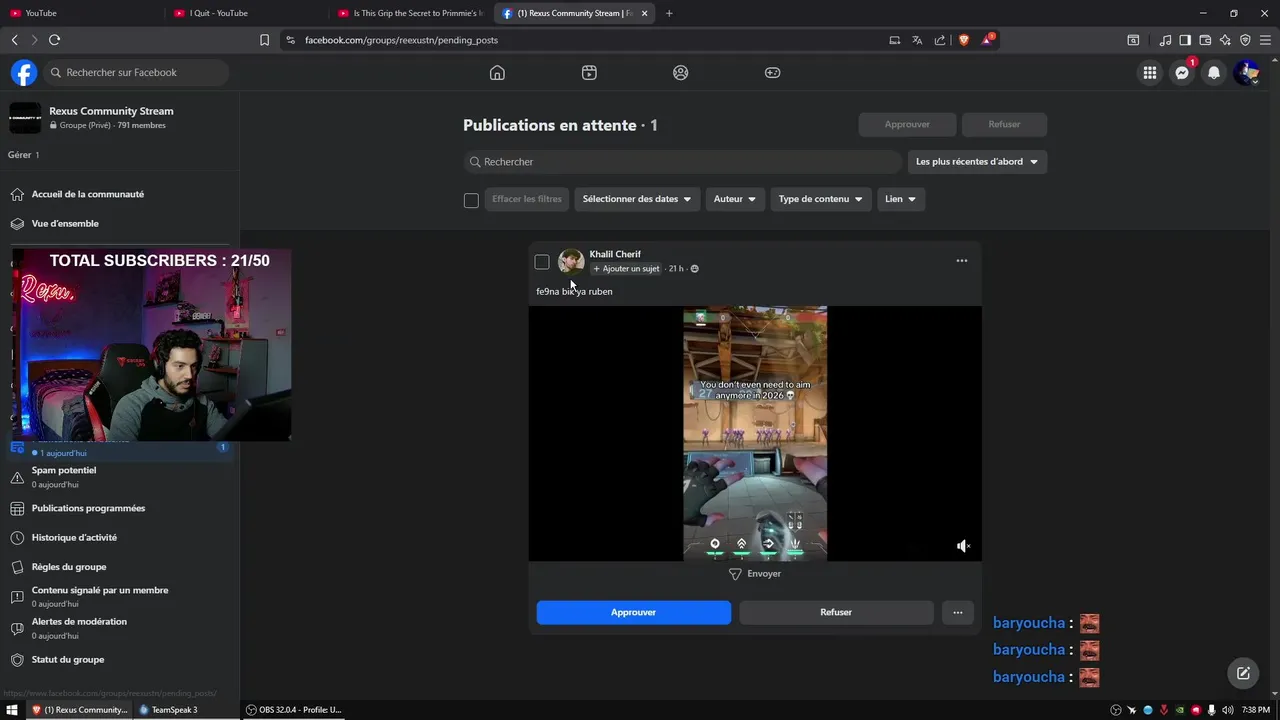Open the Rexus Community Stream group title
The image size is (1280, 720).
(111, 111)
